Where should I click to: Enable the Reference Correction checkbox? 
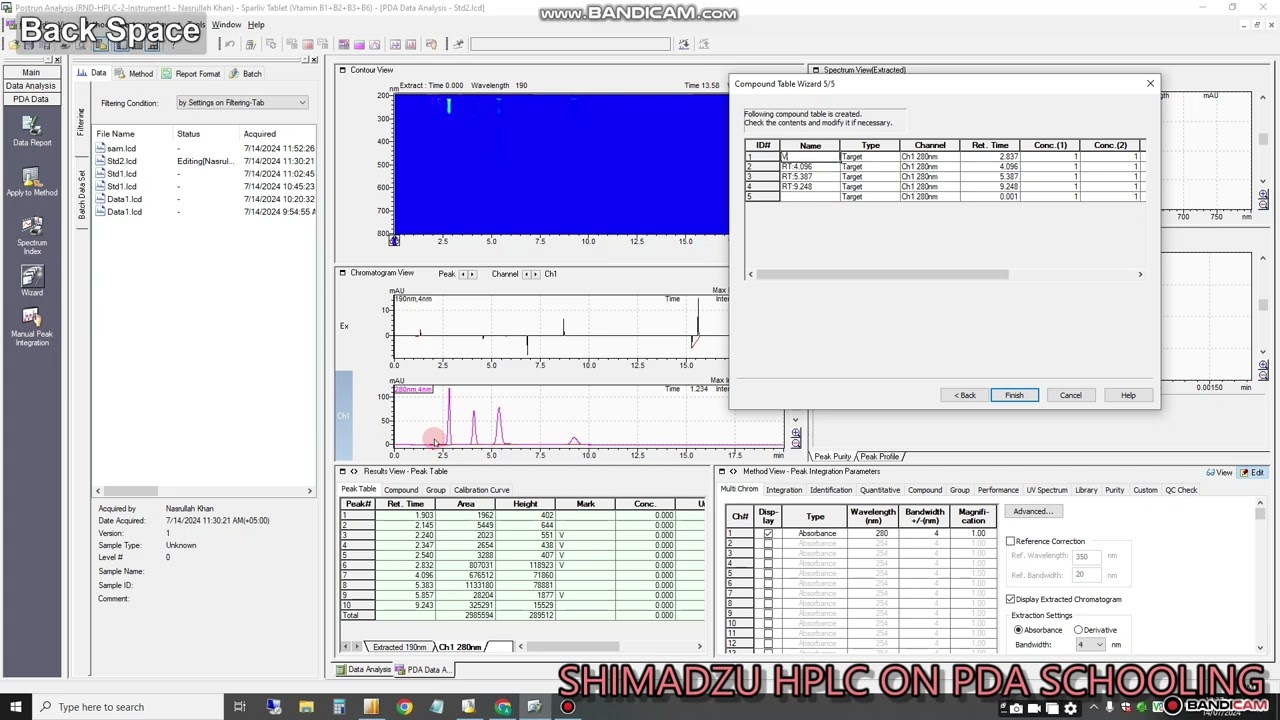pyautogui.click(x=1011, y=541)
